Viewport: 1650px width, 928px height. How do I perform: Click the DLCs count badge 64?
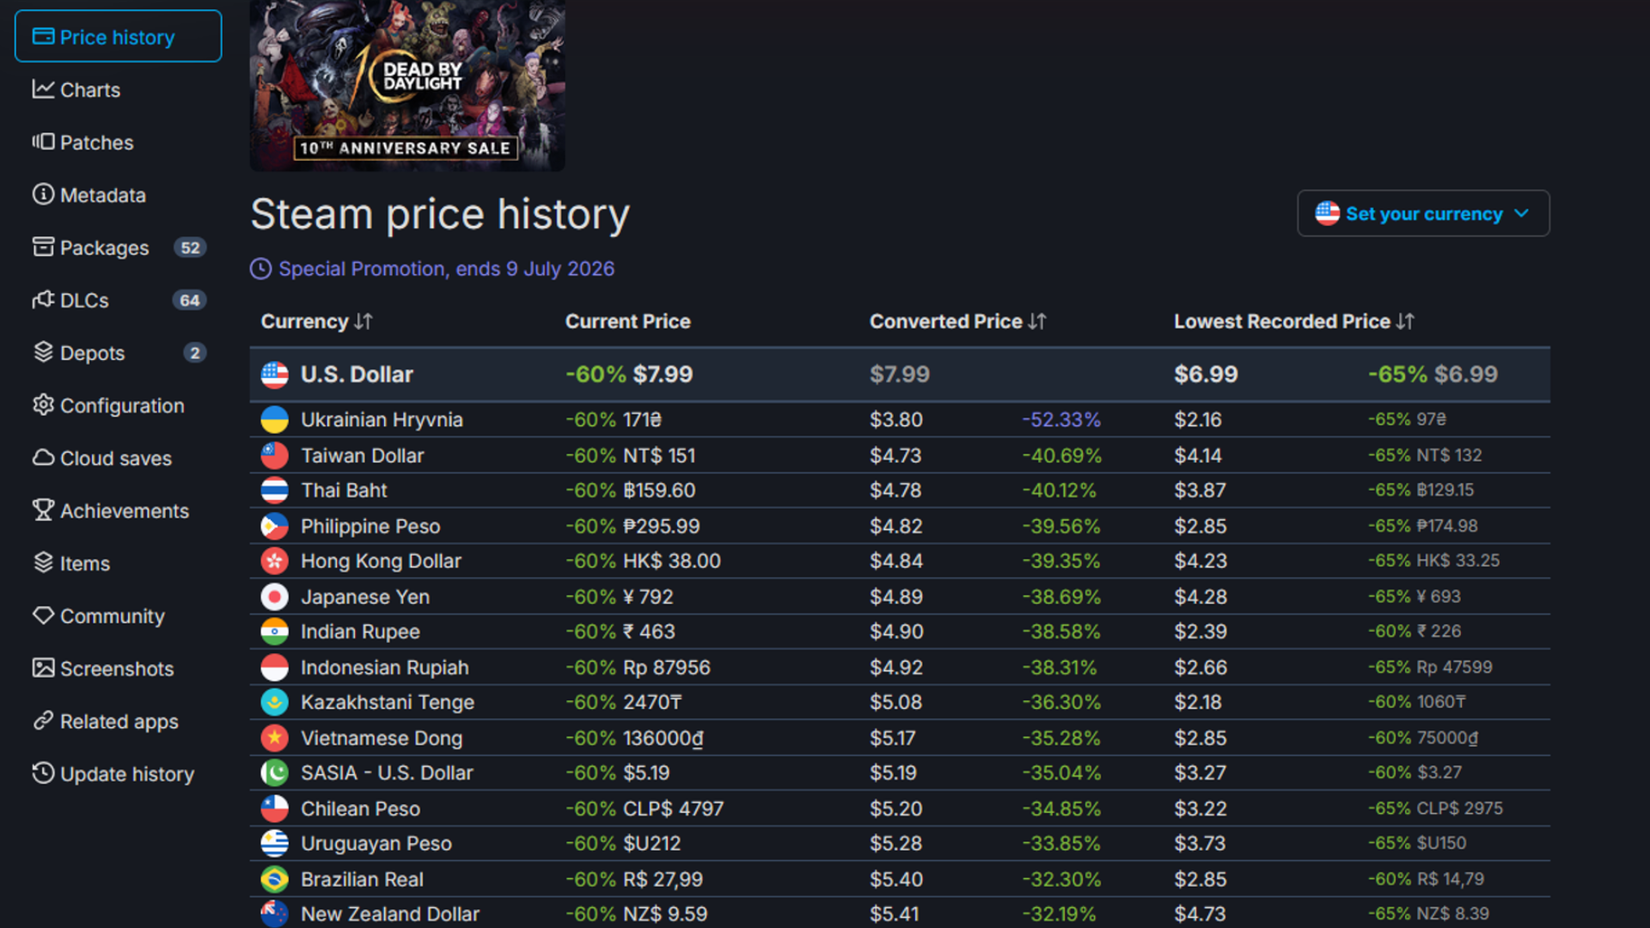pyautogui.click(x=189, y=300)
